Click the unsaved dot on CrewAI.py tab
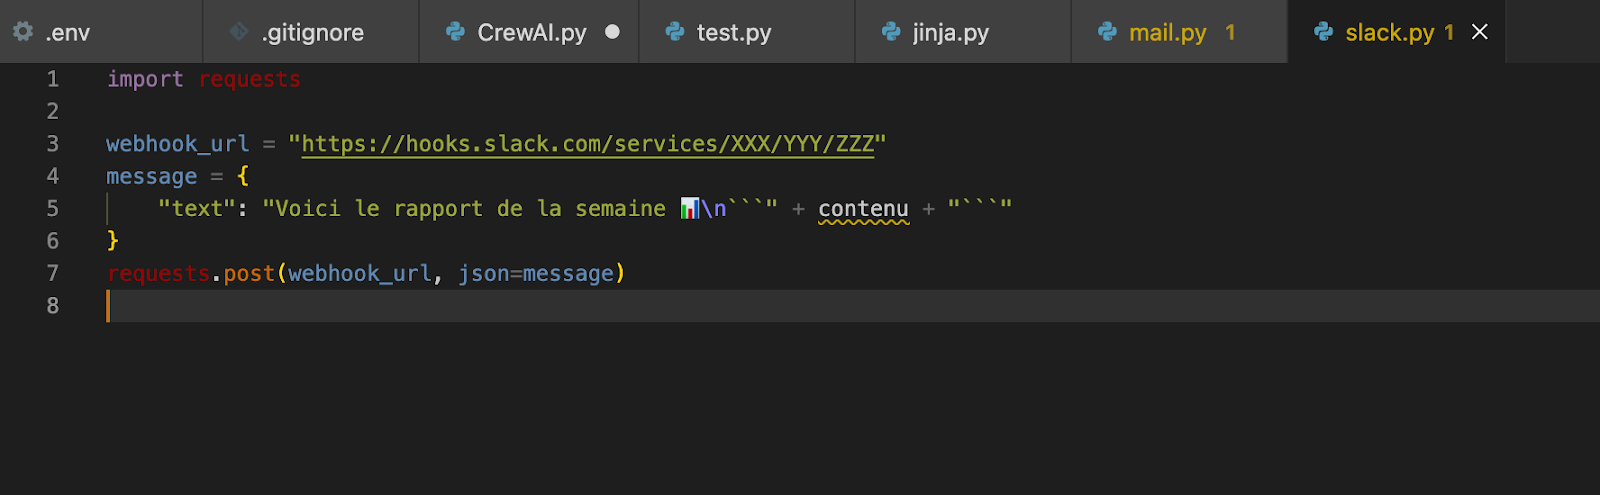 (x=612, y=32)
